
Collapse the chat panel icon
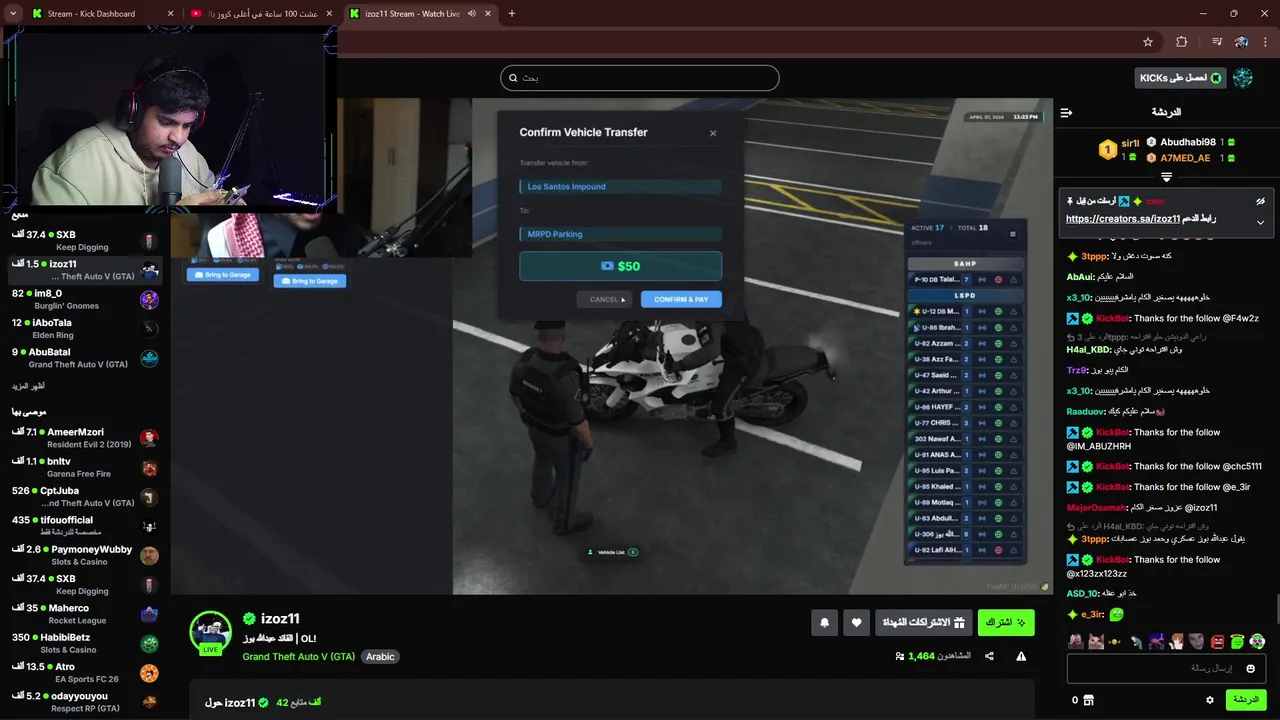(1066, 113)
